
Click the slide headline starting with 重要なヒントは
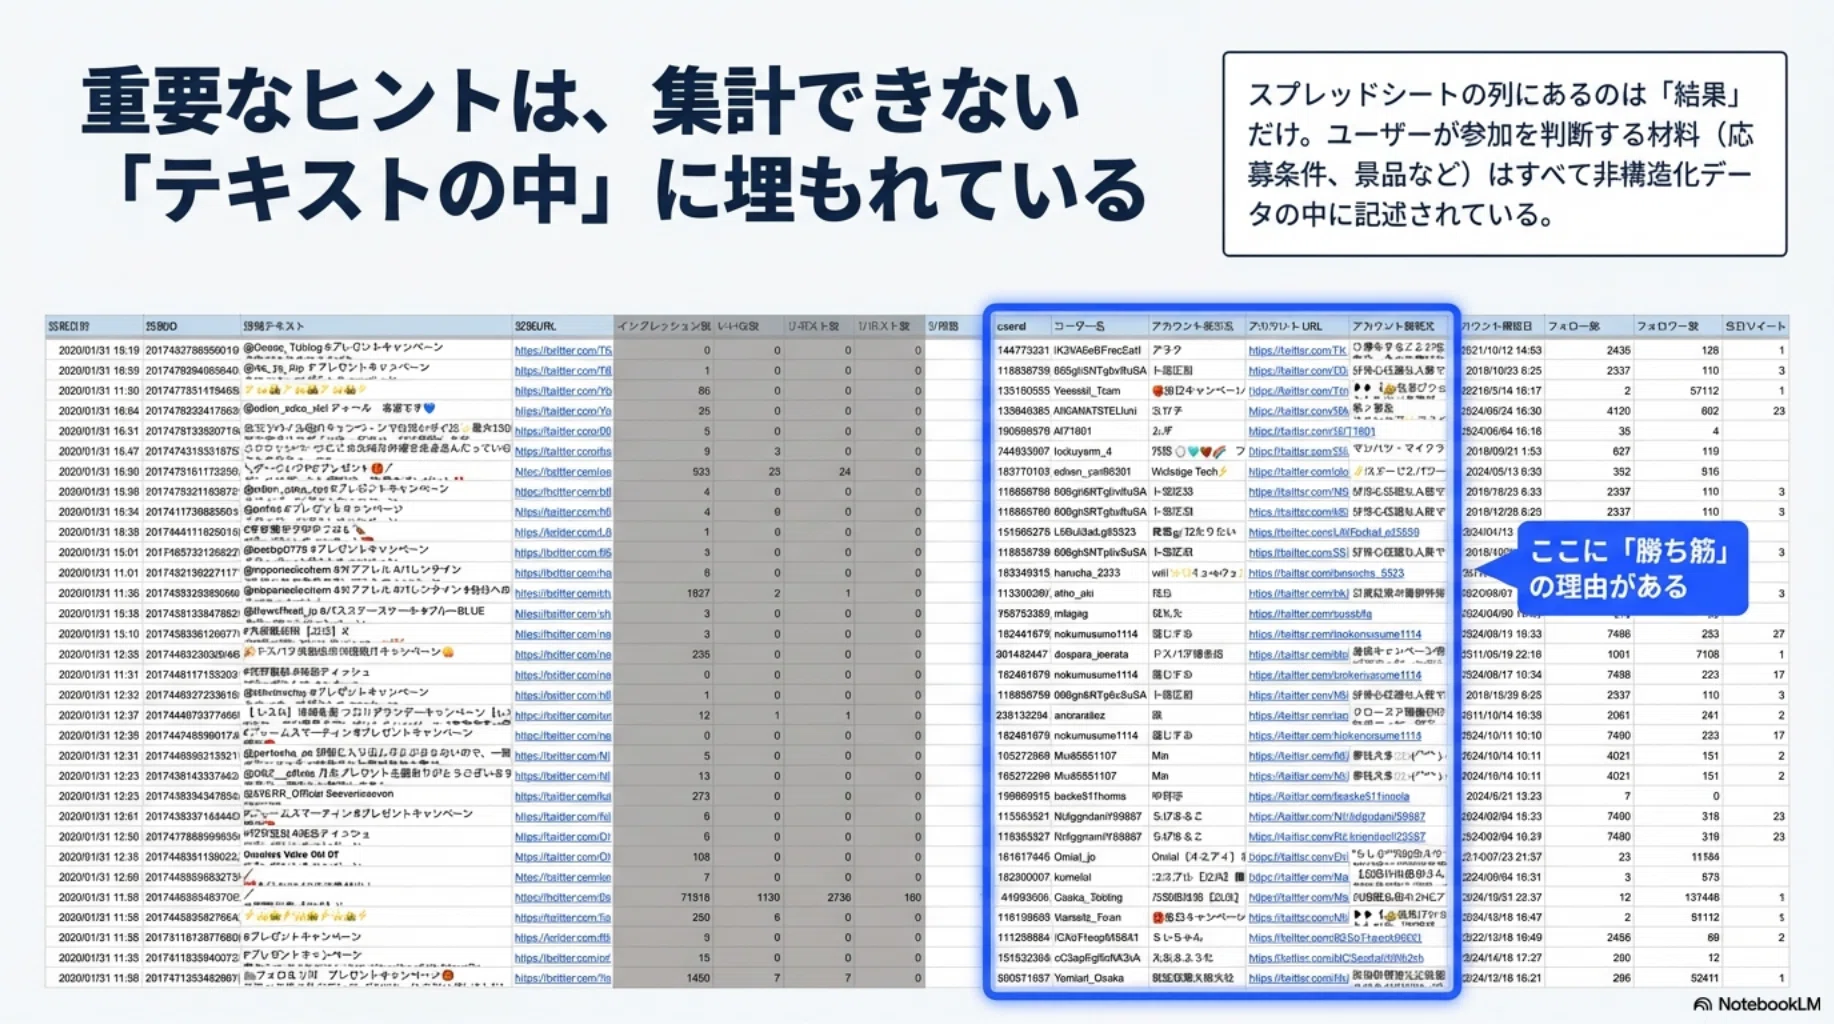[612, 144]
